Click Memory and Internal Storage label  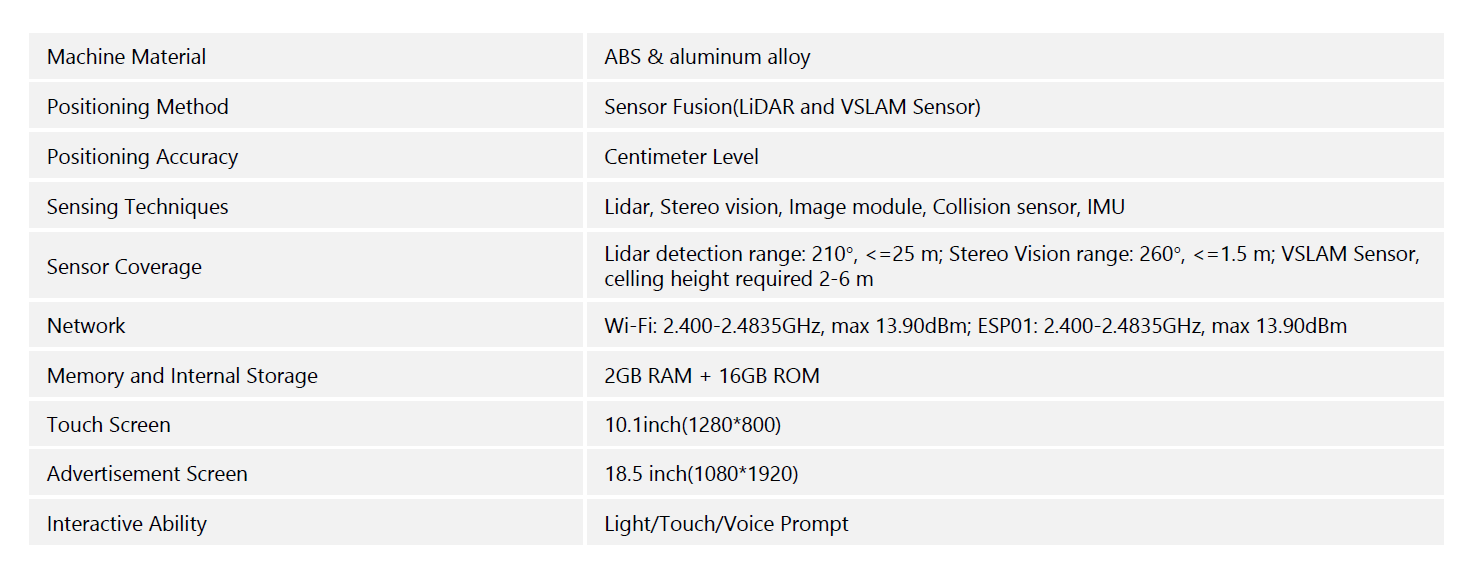(x=182, y=376)
